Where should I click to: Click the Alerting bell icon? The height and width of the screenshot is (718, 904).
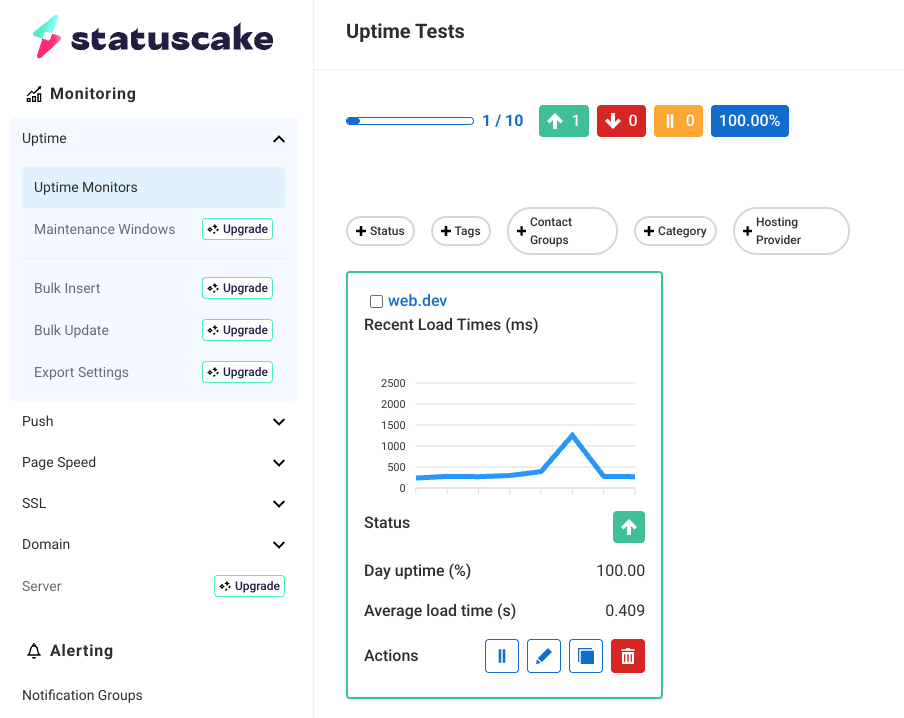click(x=34, y=651)
